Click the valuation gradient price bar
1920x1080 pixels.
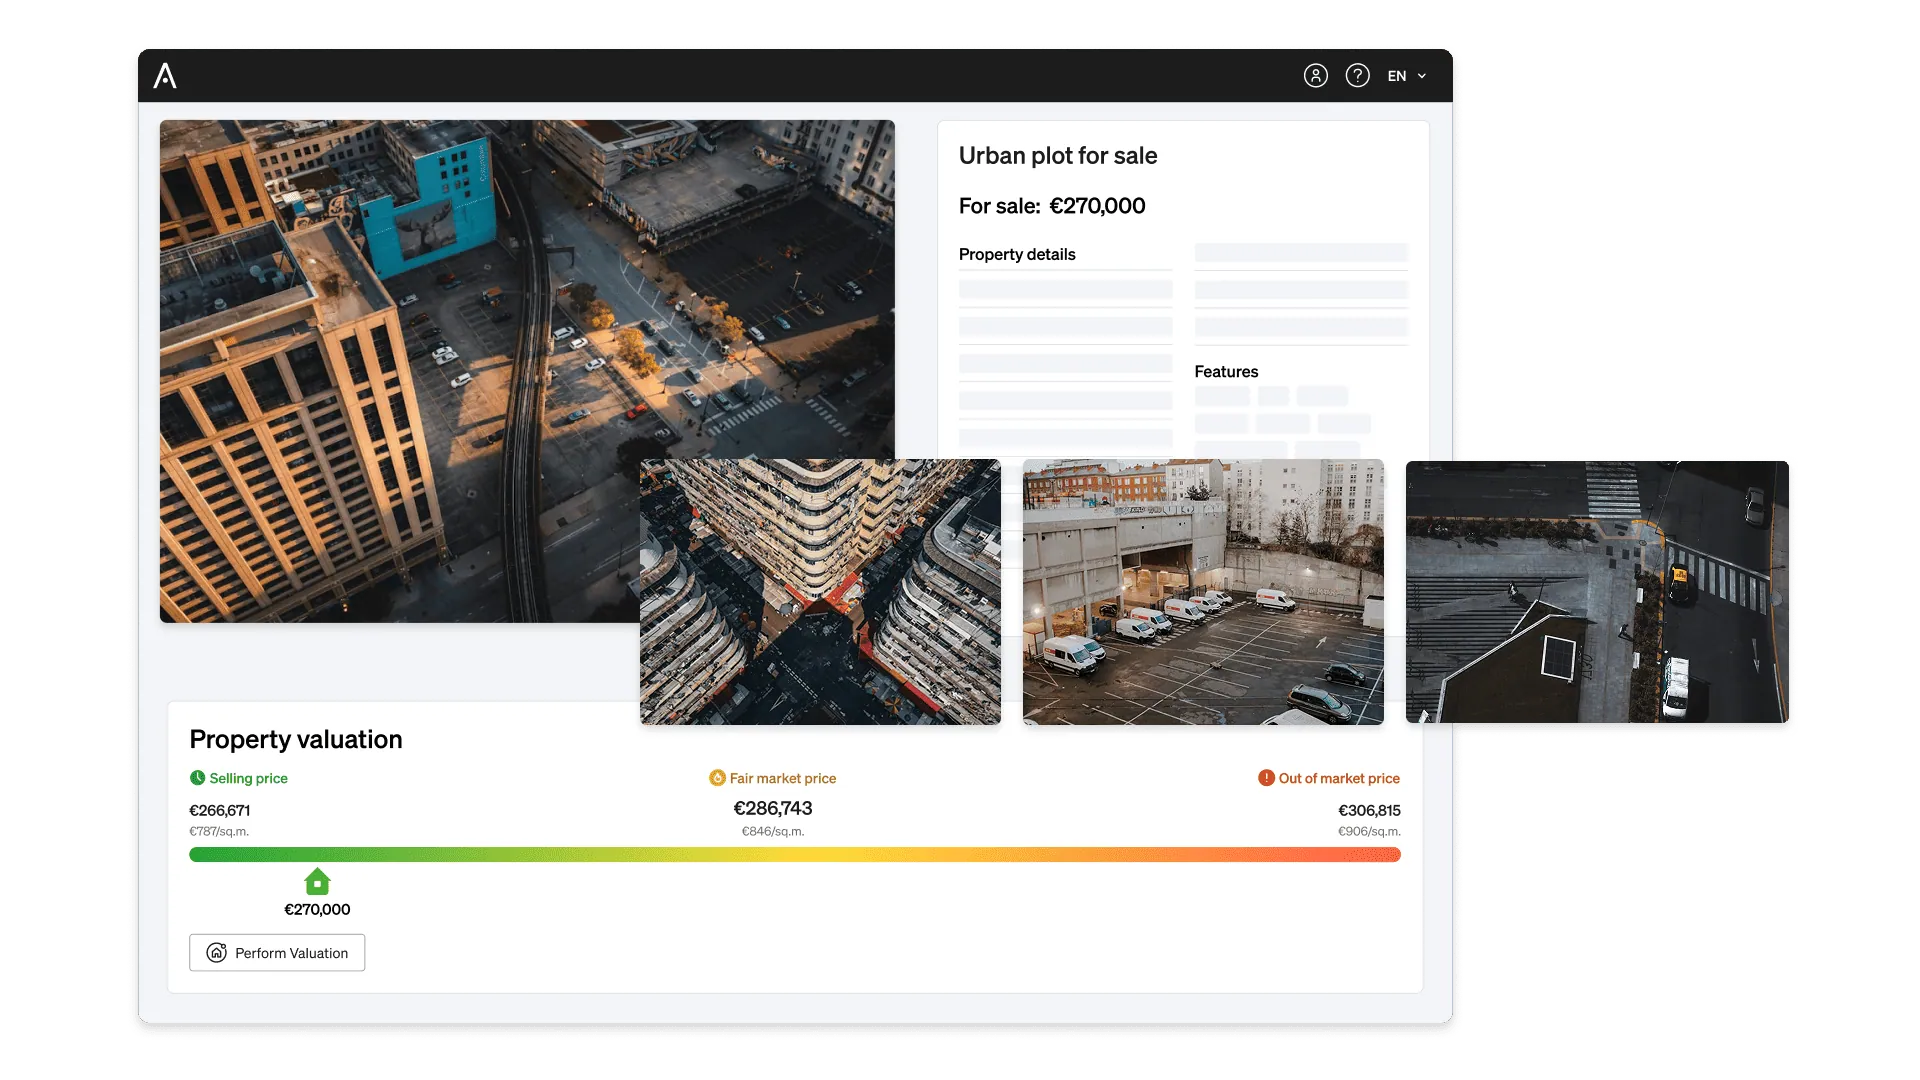tap(795, 855)
